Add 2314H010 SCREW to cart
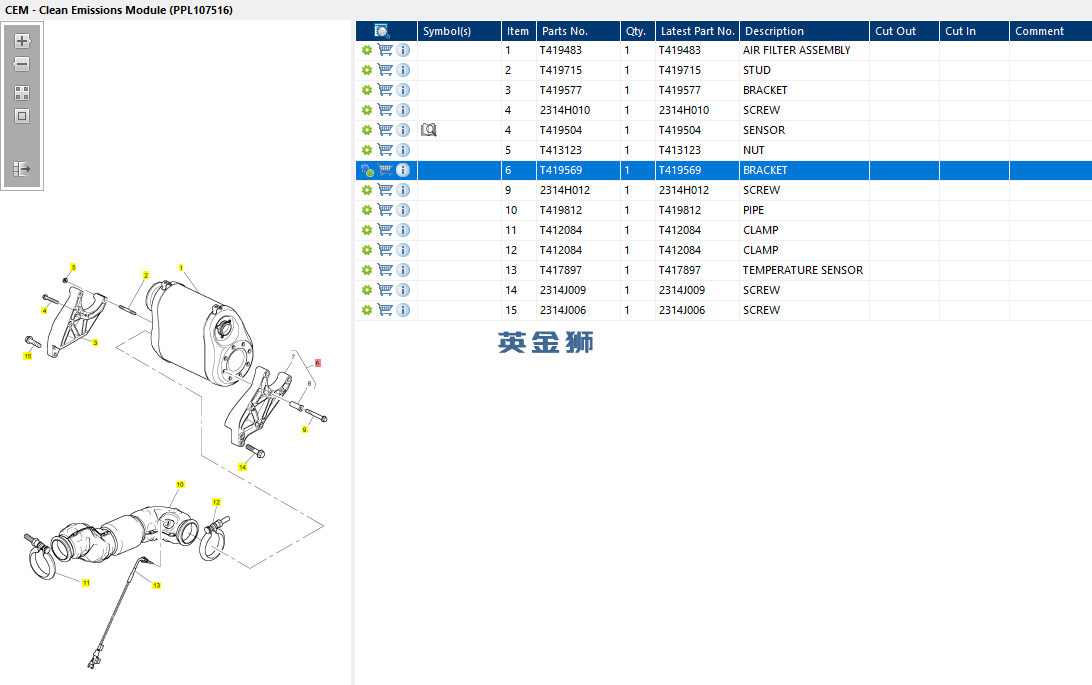This screenshot has width=1092, height=685. pyautogui.click(x=384, y=110)
